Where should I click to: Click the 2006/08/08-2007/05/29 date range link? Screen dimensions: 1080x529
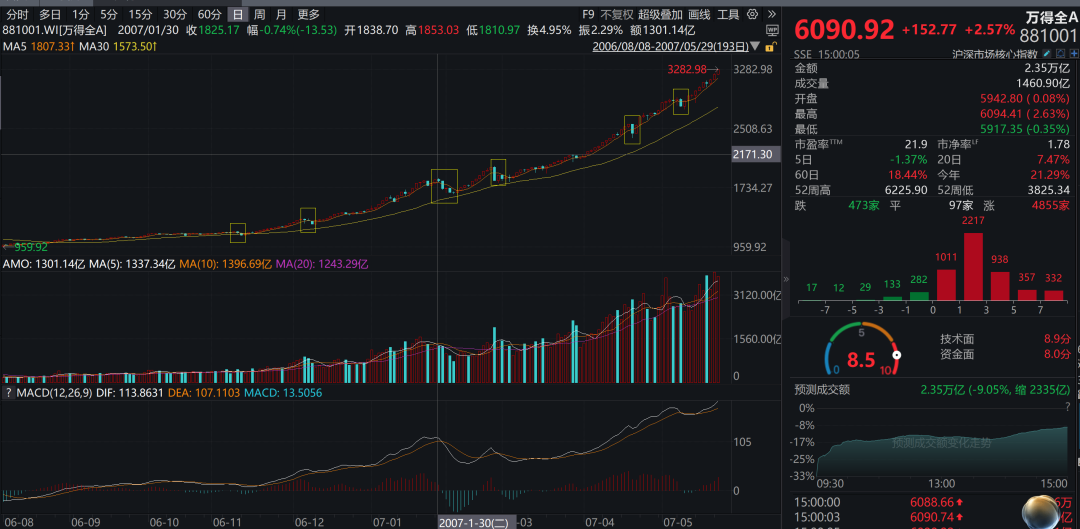(x=669, y=47)
